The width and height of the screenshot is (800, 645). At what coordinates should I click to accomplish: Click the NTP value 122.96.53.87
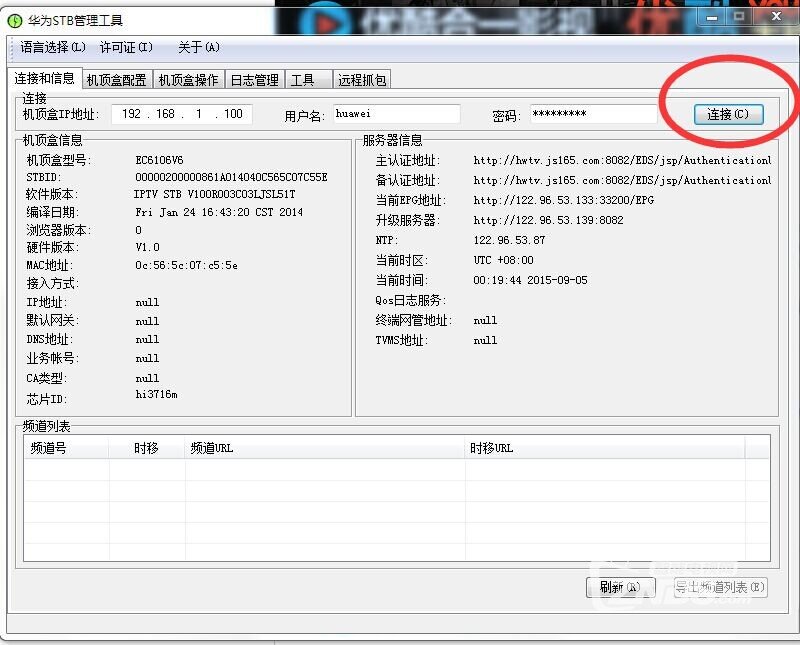click(509, 240)
